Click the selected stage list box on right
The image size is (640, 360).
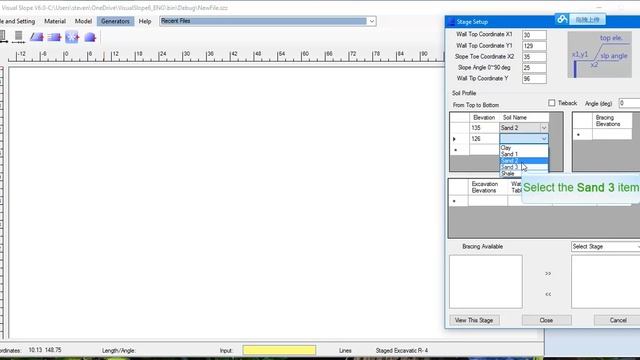605,282
